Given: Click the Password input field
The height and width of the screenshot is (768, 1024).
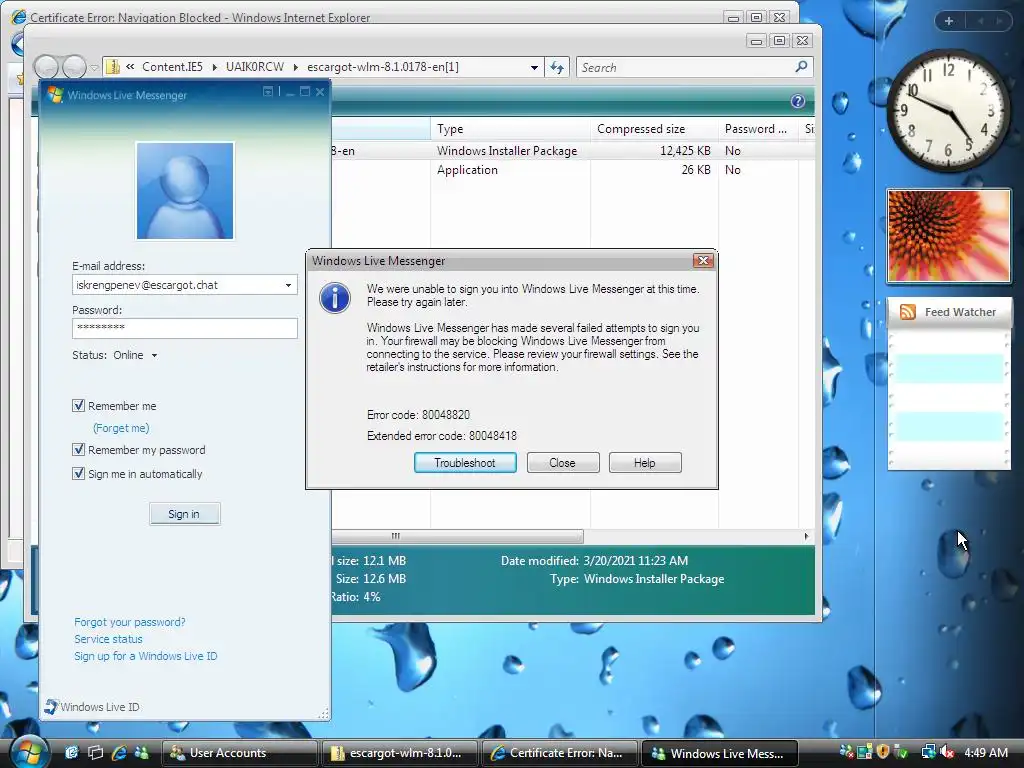Looking at the screenshot, I should pos(185,328).
